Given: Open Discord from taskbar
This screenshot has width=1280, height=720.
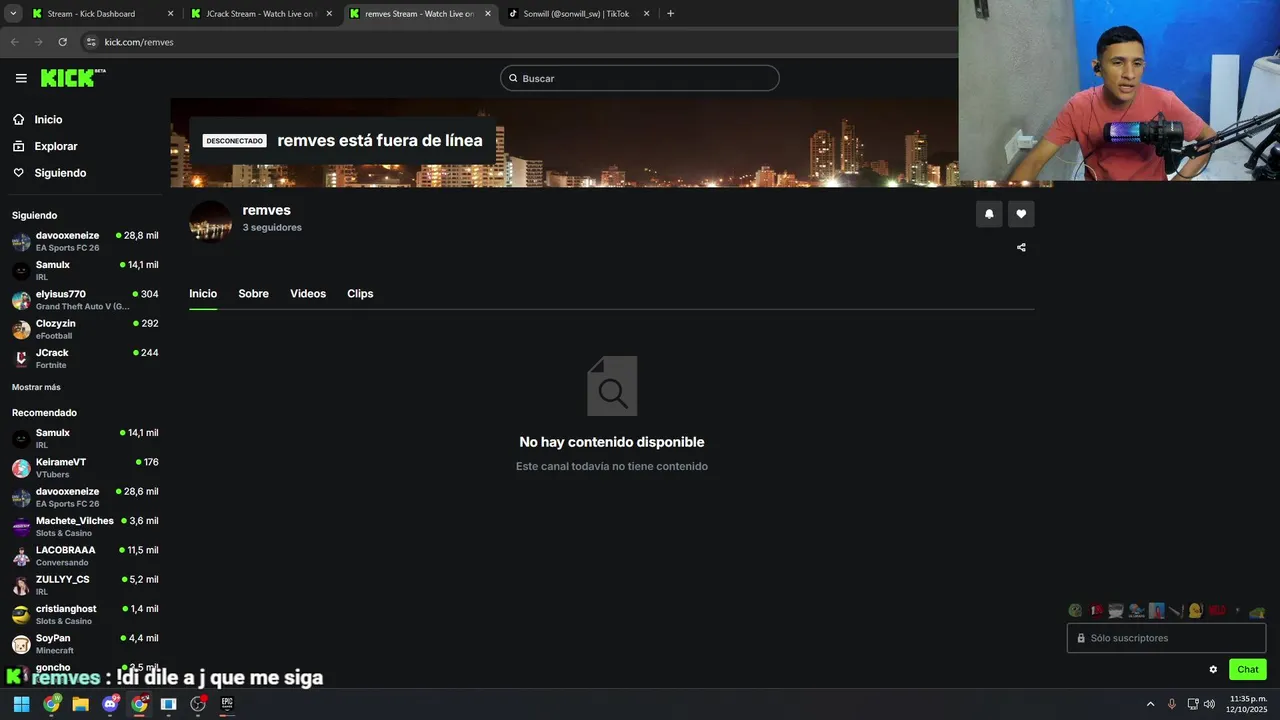Looking at the screenshot, I should [110, 704].
